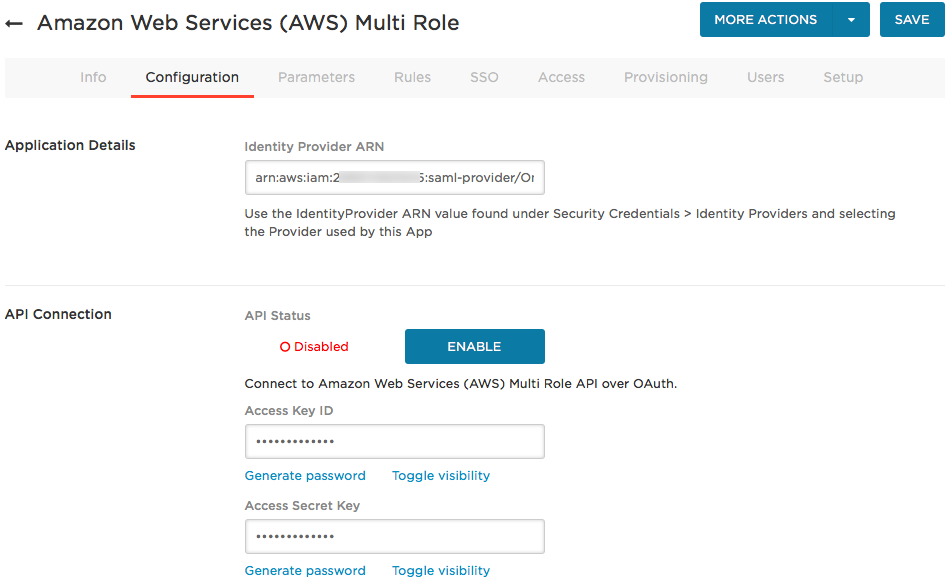
Task: Click the MORE ACTIONS button
Action: click(765, 20)
